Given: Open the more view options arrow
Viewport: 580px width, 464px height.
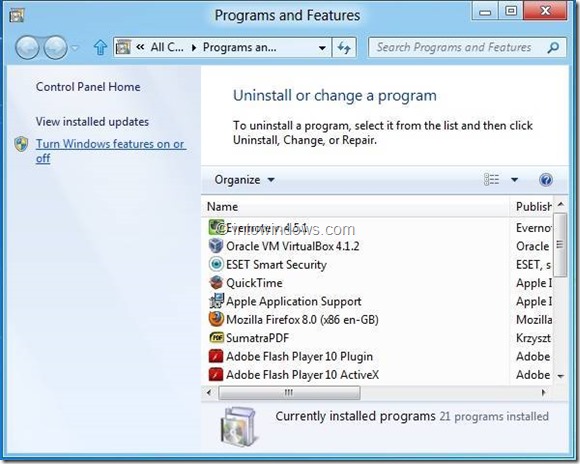Looking at the screenshot, I should 515,180.
